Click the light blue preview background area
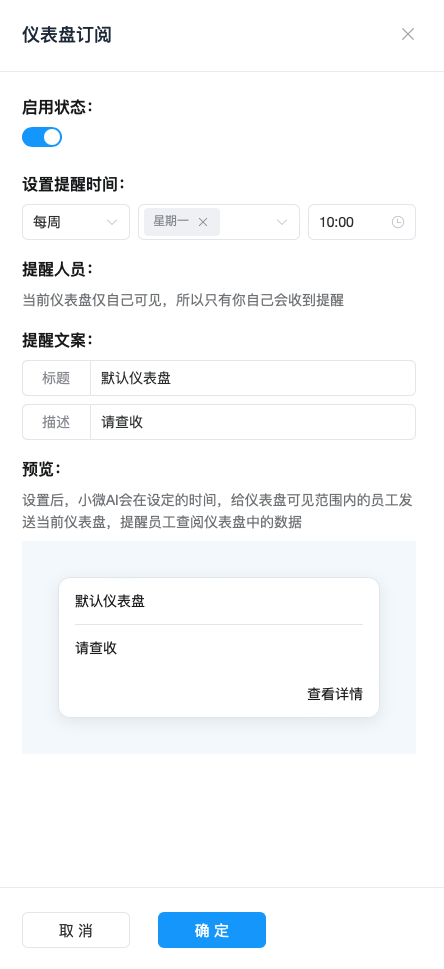 [219, 737]
